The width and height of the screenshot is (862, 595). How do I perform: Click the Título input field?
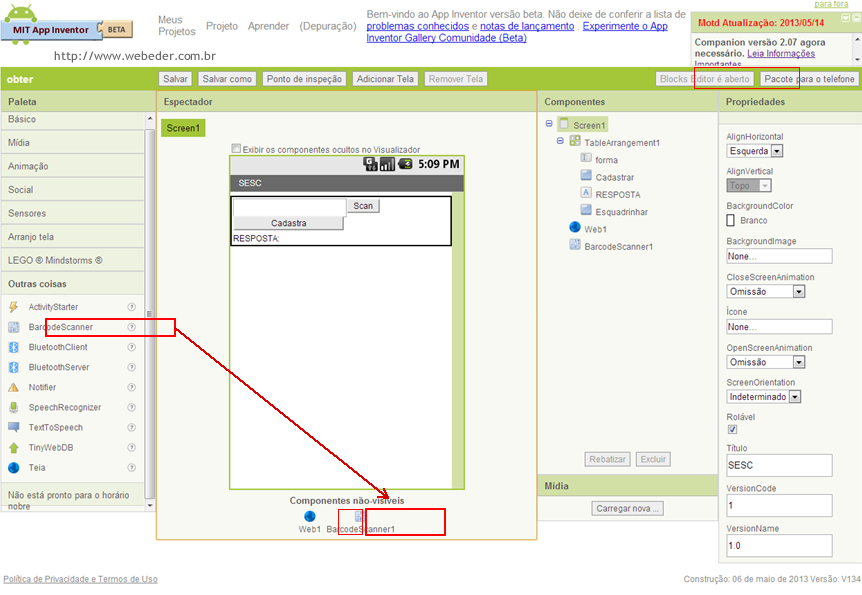tap(779, 465)
